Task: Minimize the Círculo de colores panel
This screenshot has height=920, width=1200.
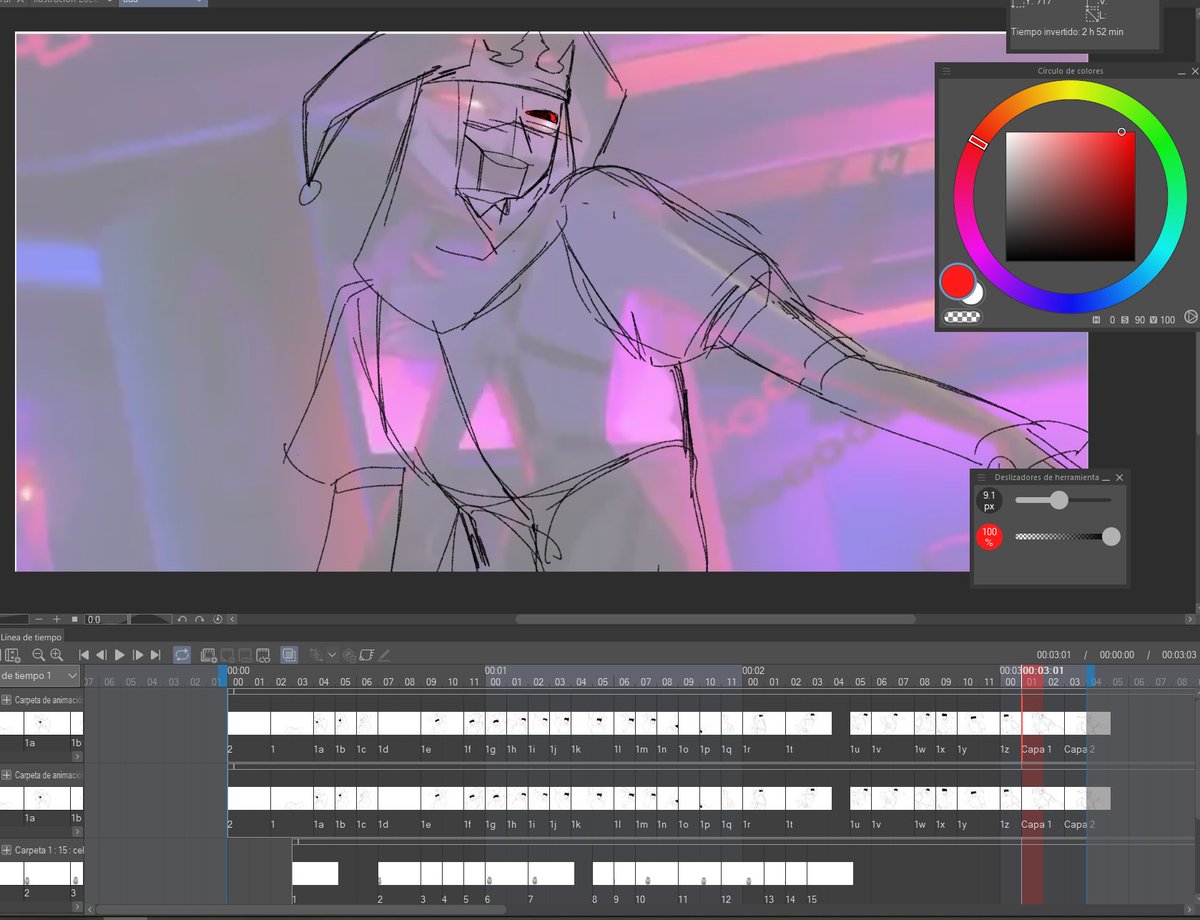Action: [x=1181, y=72]
